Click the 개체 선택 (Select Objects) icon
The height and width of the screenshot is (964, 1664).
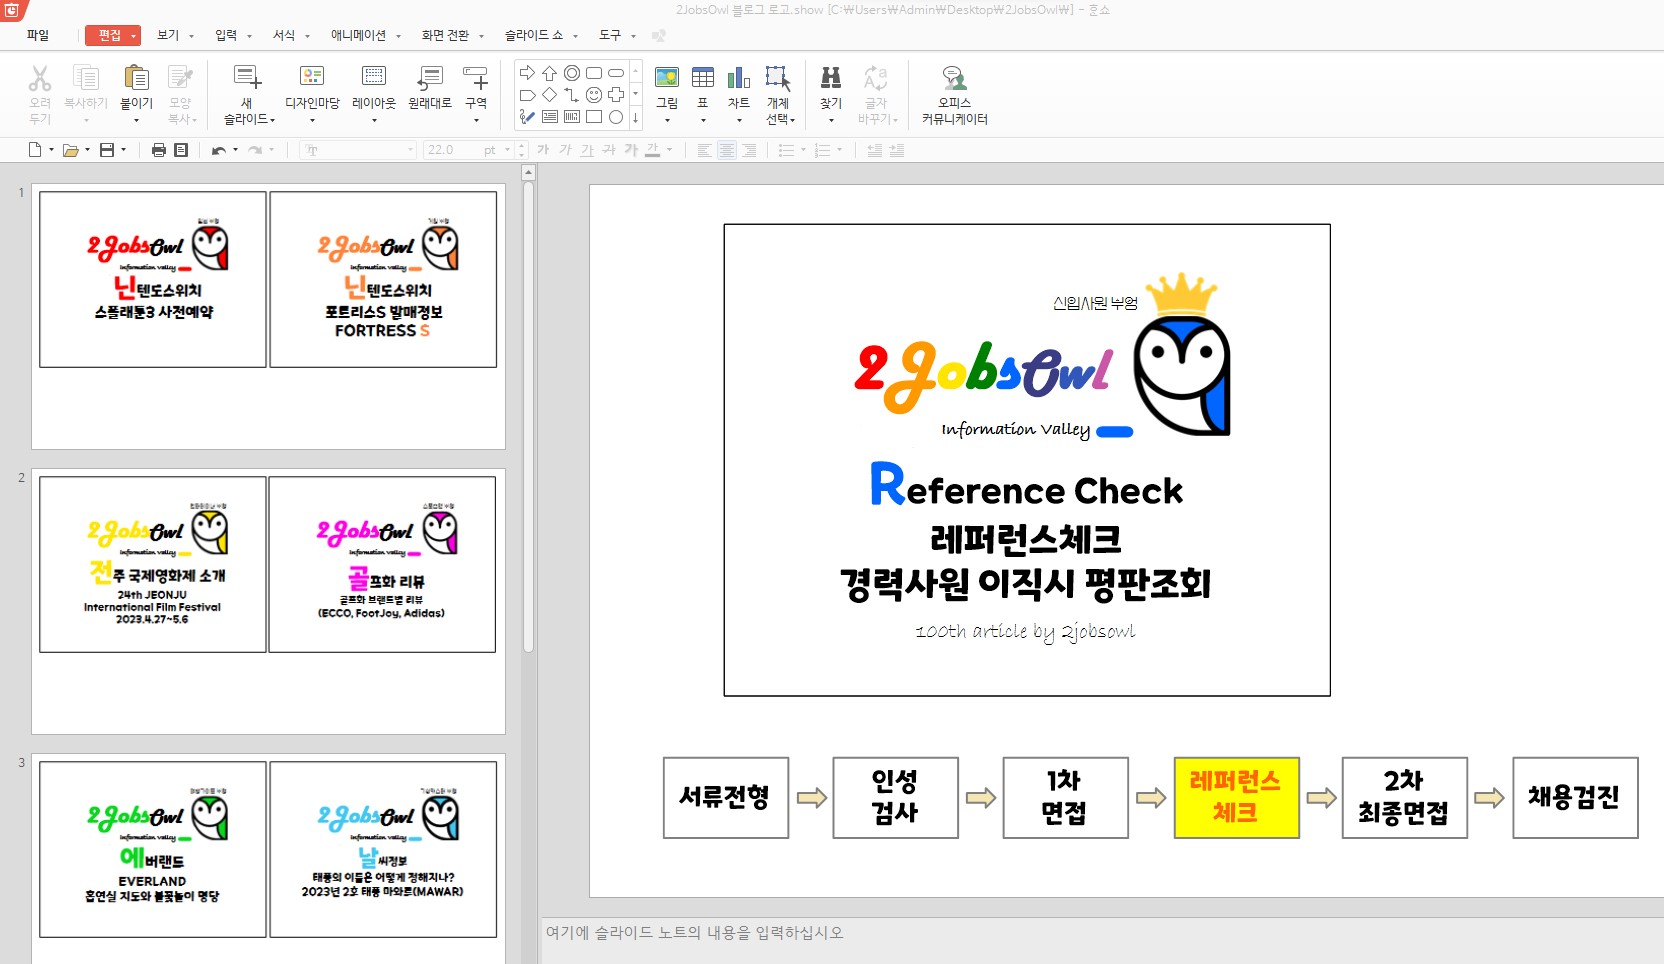point(778,78)
